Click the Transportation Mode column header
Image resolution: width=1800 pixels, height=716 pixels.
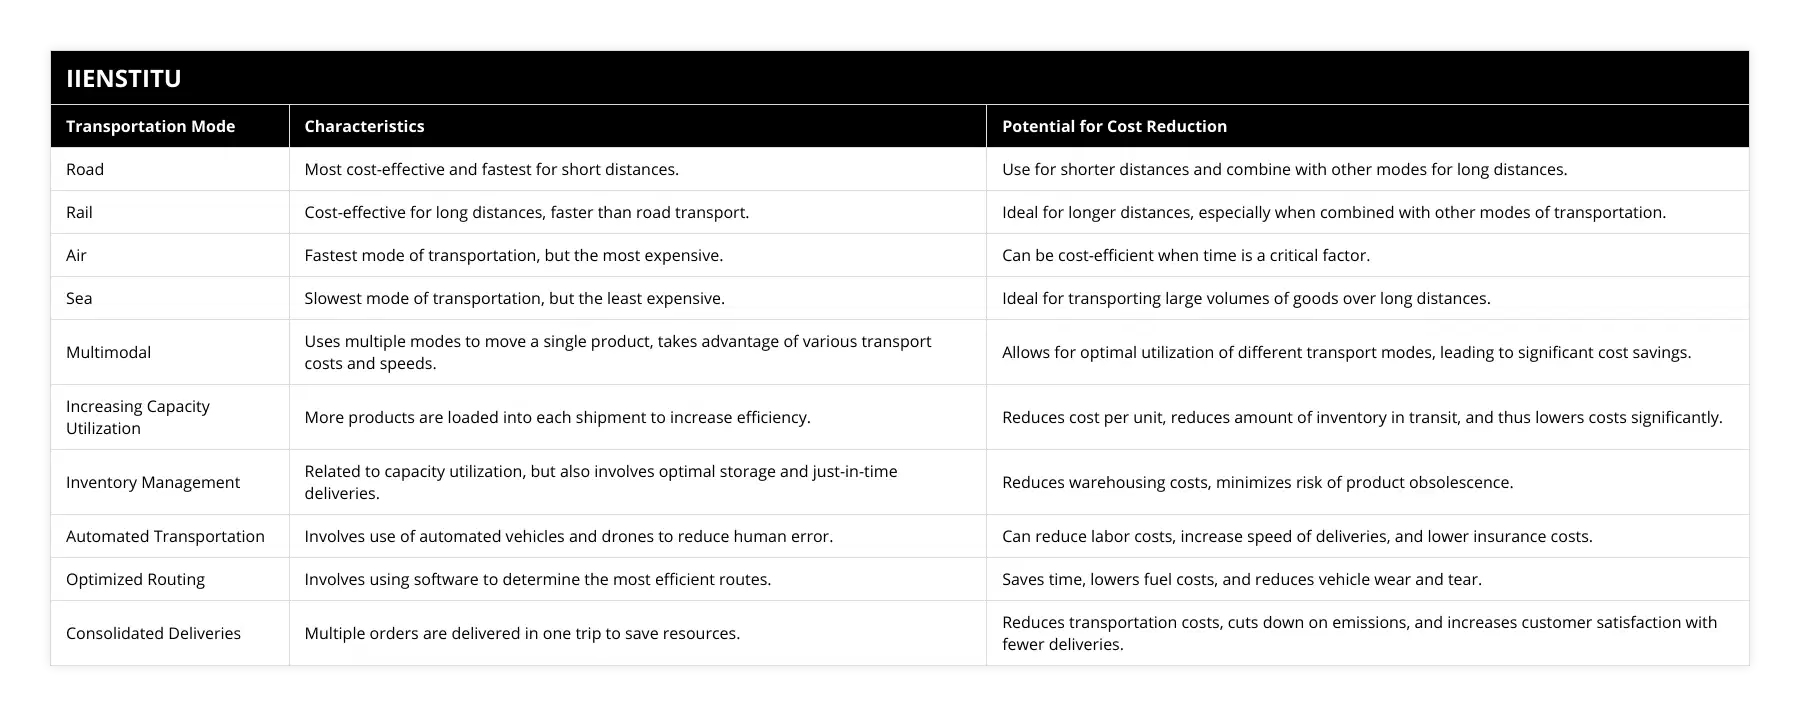tap(150, 126)
